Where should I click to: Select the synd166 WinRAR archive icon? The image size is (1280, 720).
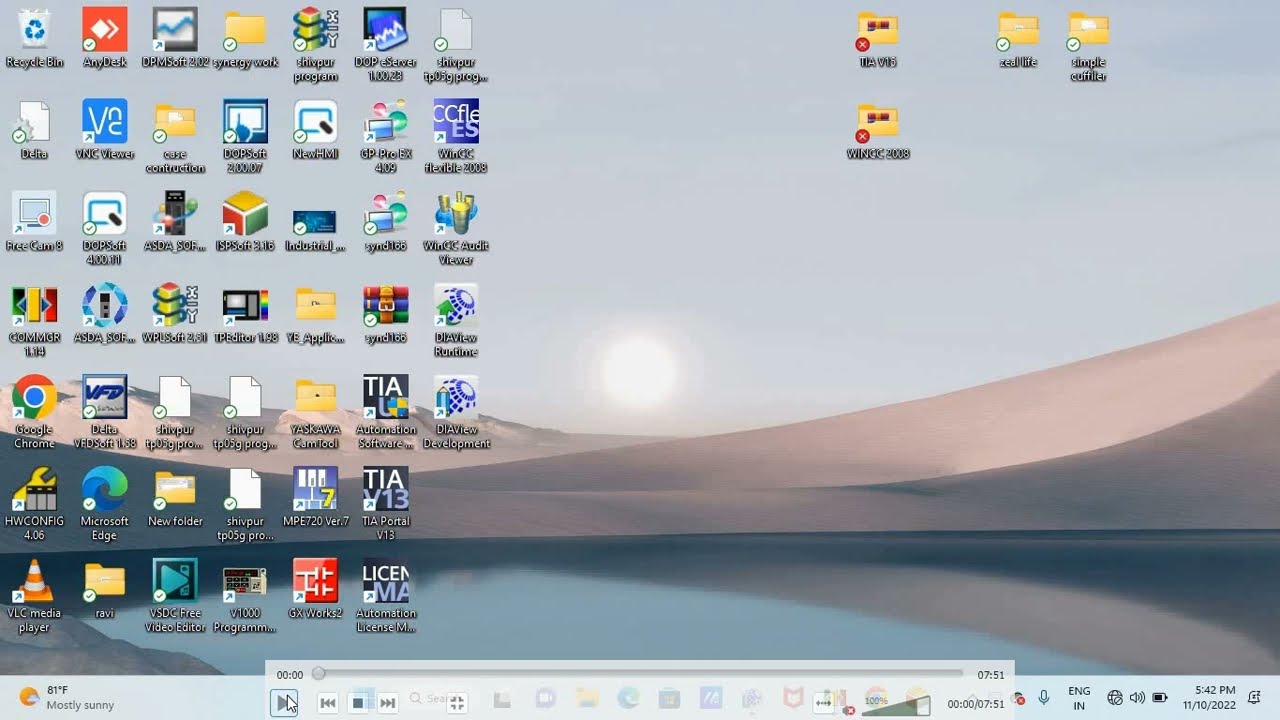point(386,314)
